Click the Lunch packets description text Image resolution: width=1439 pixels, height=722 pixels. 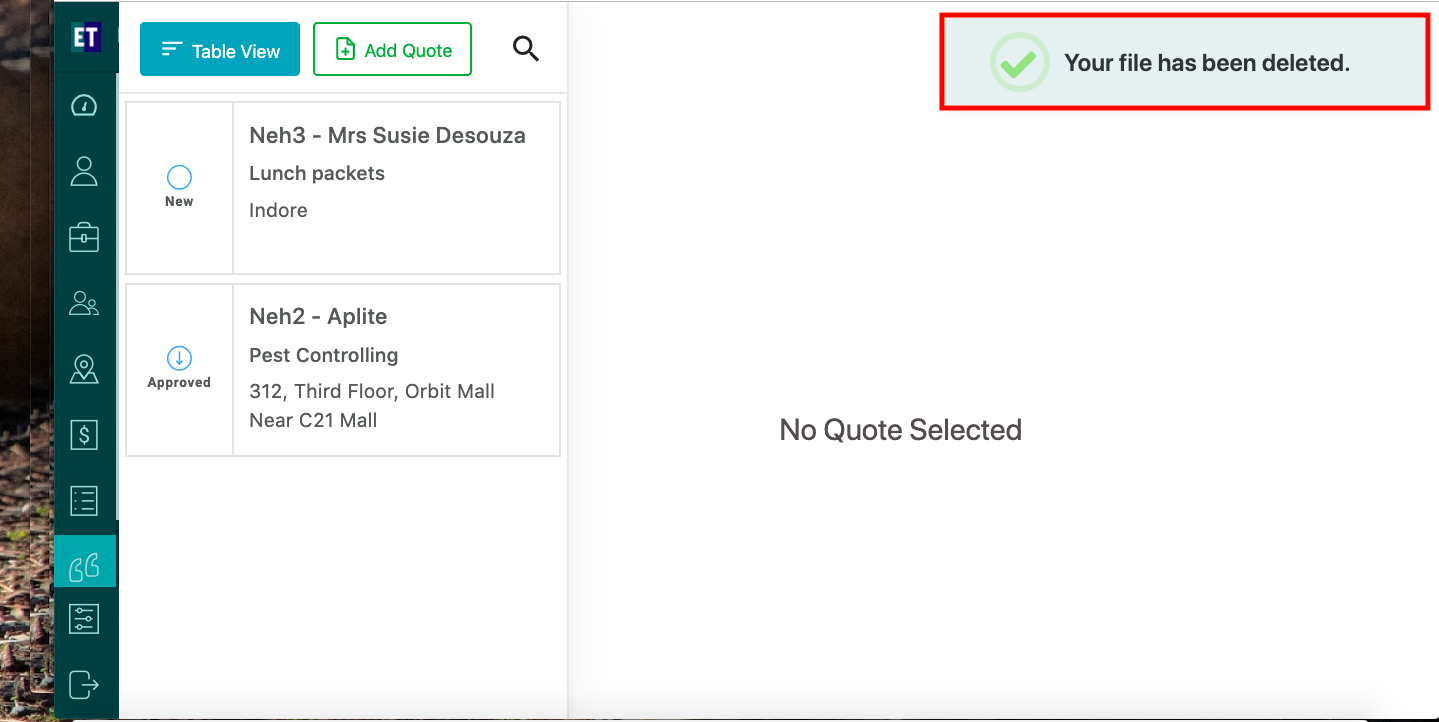point(317,173)
